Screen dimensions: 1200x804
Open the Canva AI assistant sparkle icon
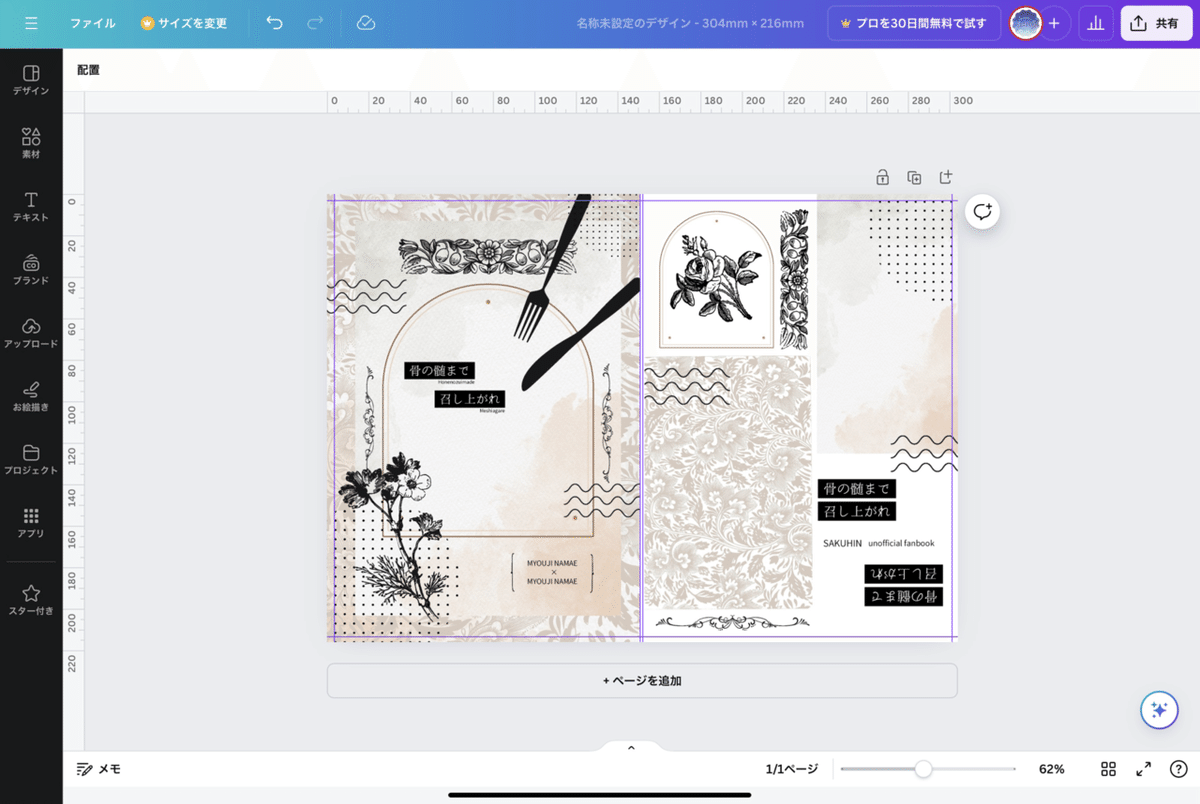(1158, 710)
